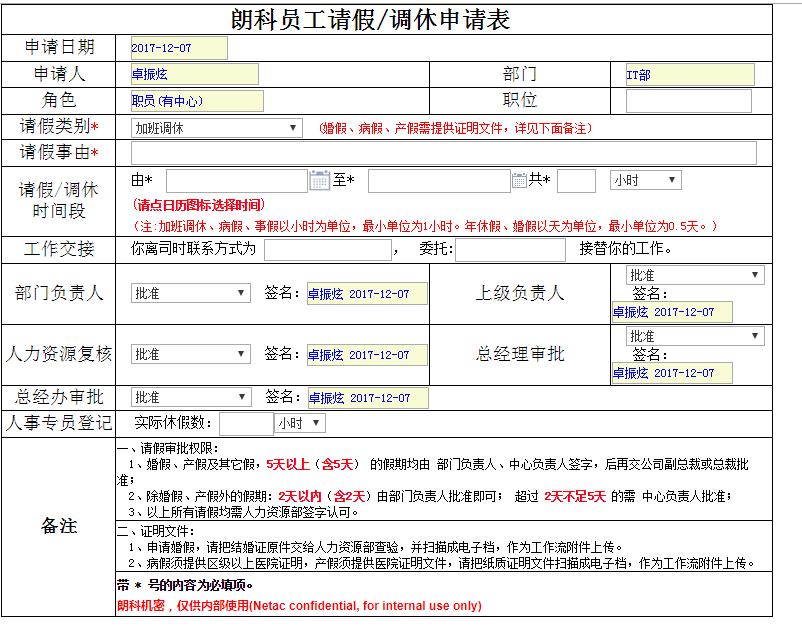Click the text 带 * 号的内容为必填项
802x630 pixels.
[185, 585]
